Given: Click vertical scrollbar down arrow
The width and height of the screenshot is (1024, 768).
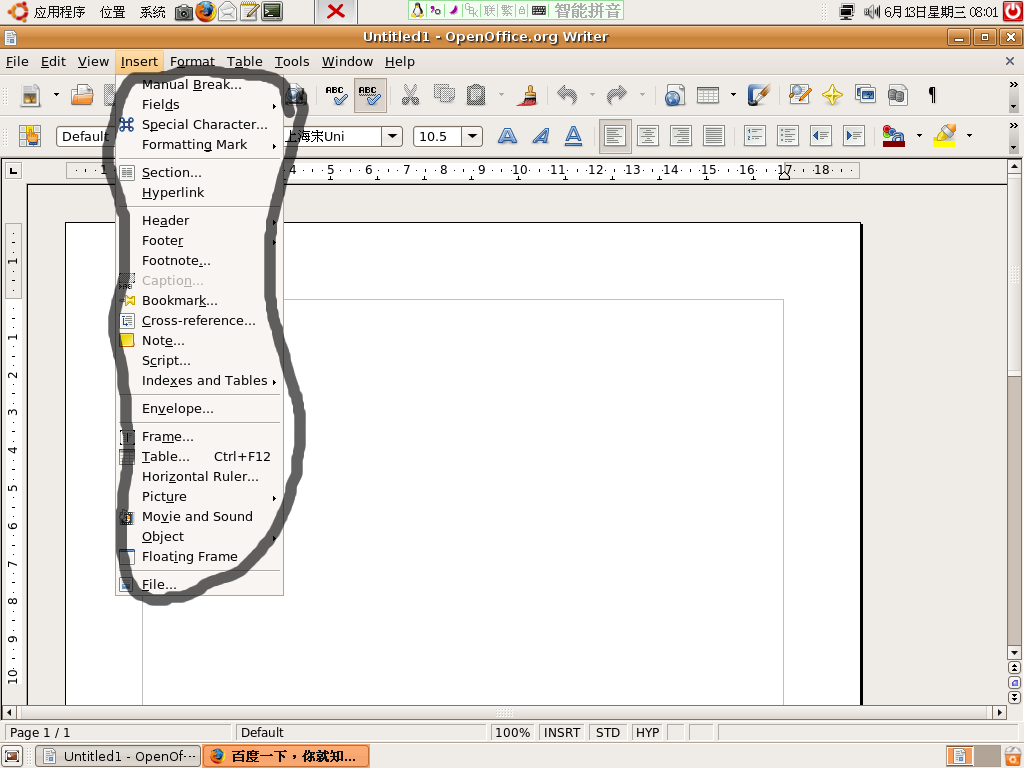Looking at the screenshot, I should coord(1014,652).
